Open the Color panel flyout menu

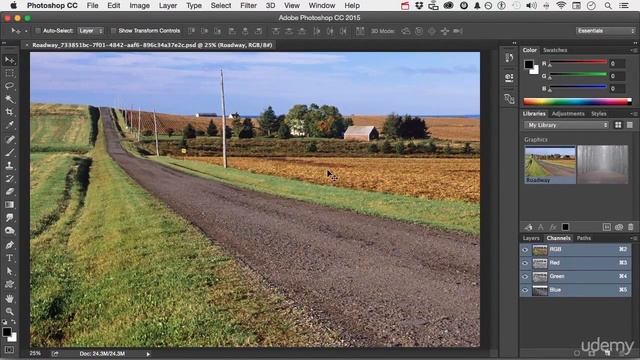[633, 50]
